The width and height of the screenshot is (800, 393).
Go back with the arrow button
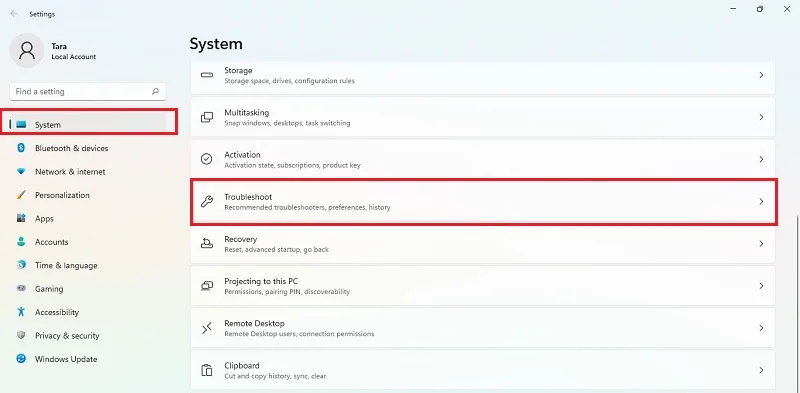click(14, 14)
